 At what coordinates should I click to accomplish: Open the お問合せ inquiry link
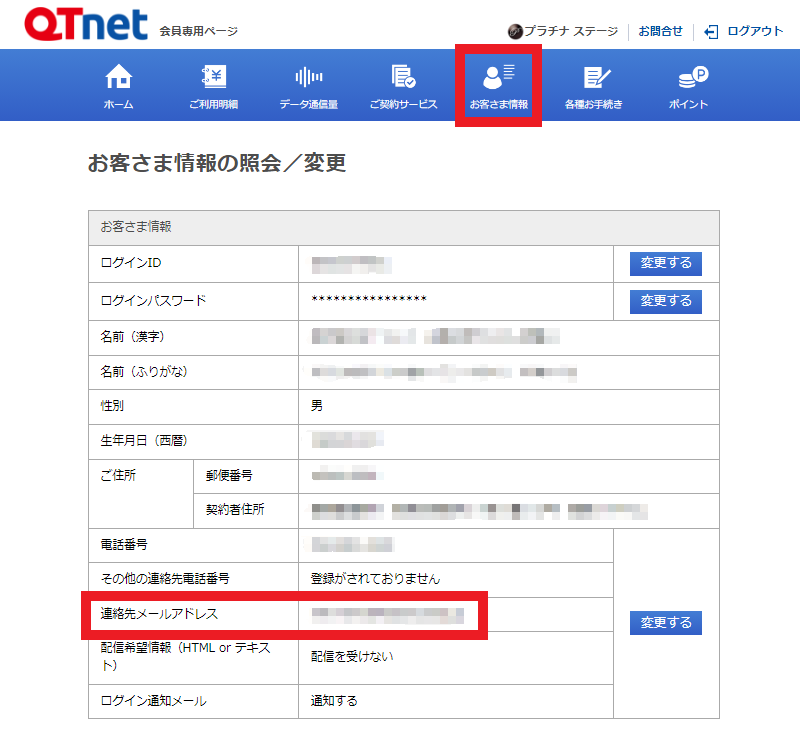(x=660, y=32)
